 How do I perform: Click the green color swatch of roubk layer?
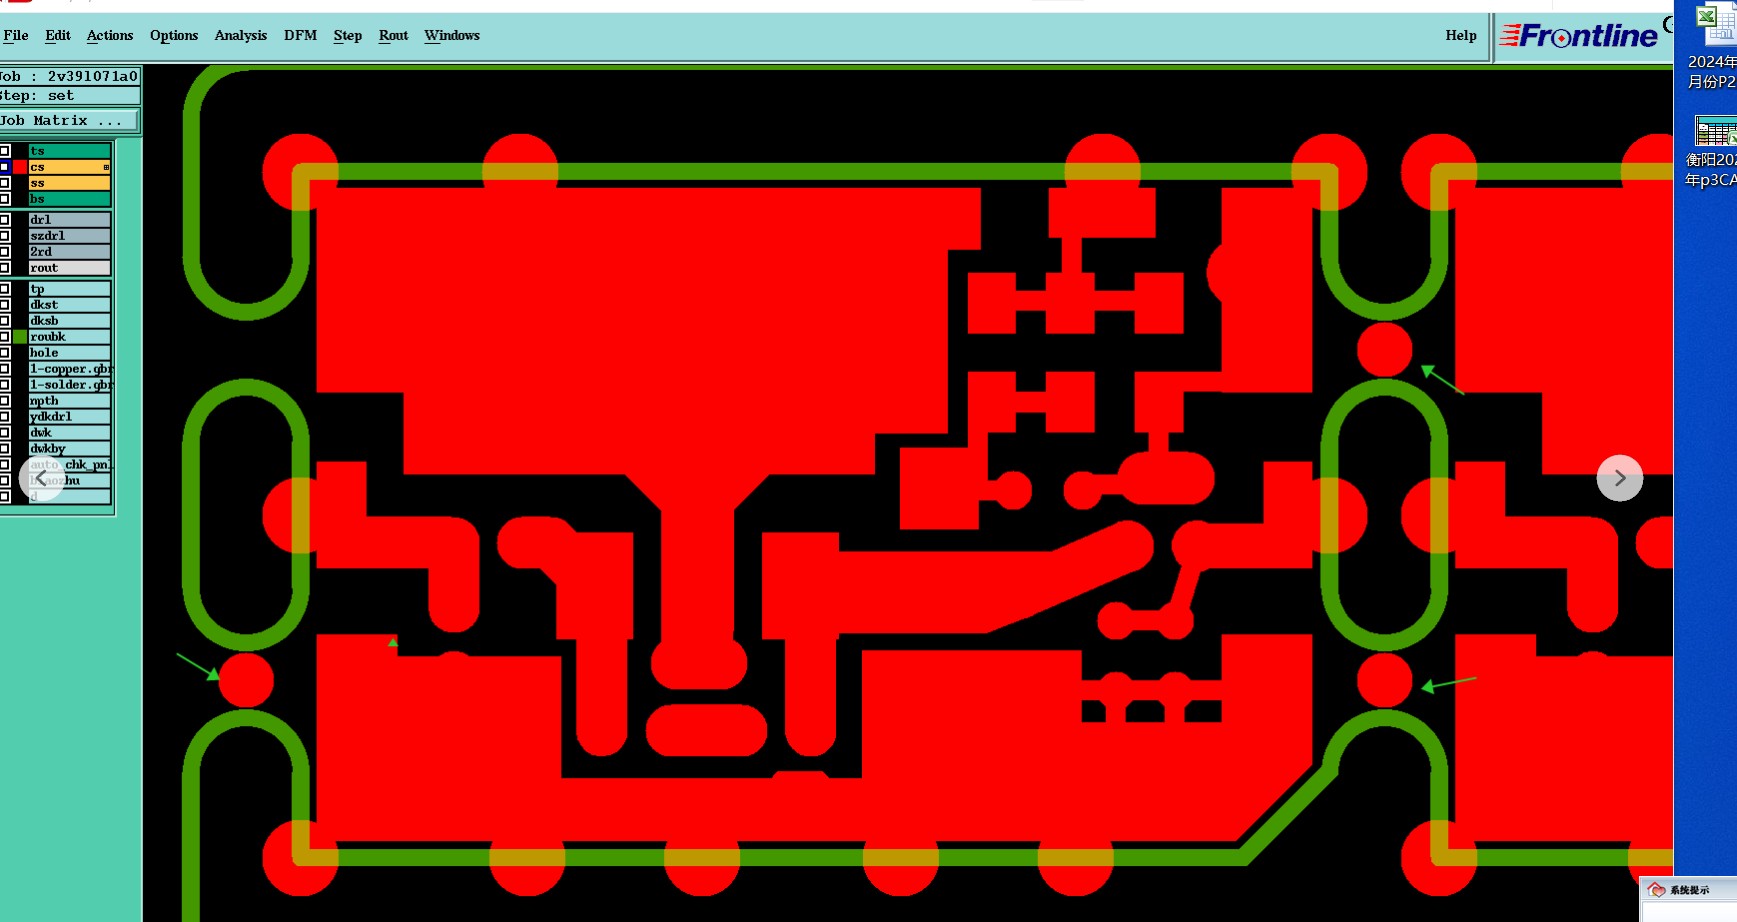[20, 337]
